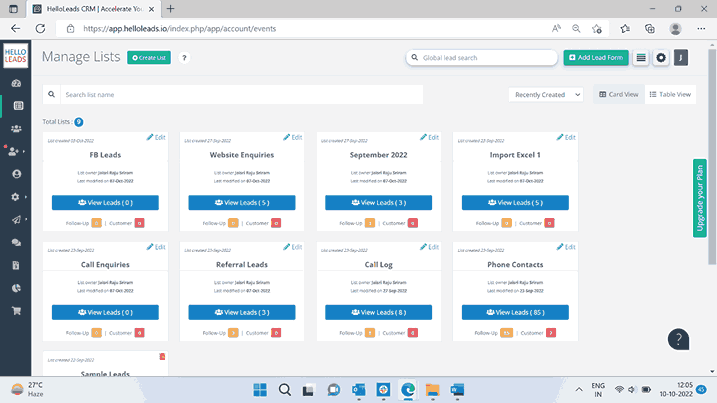The image size is (717, 403).
Task: Click the settings gear icon beside the user avatar
Action: [x=661, y=58]
